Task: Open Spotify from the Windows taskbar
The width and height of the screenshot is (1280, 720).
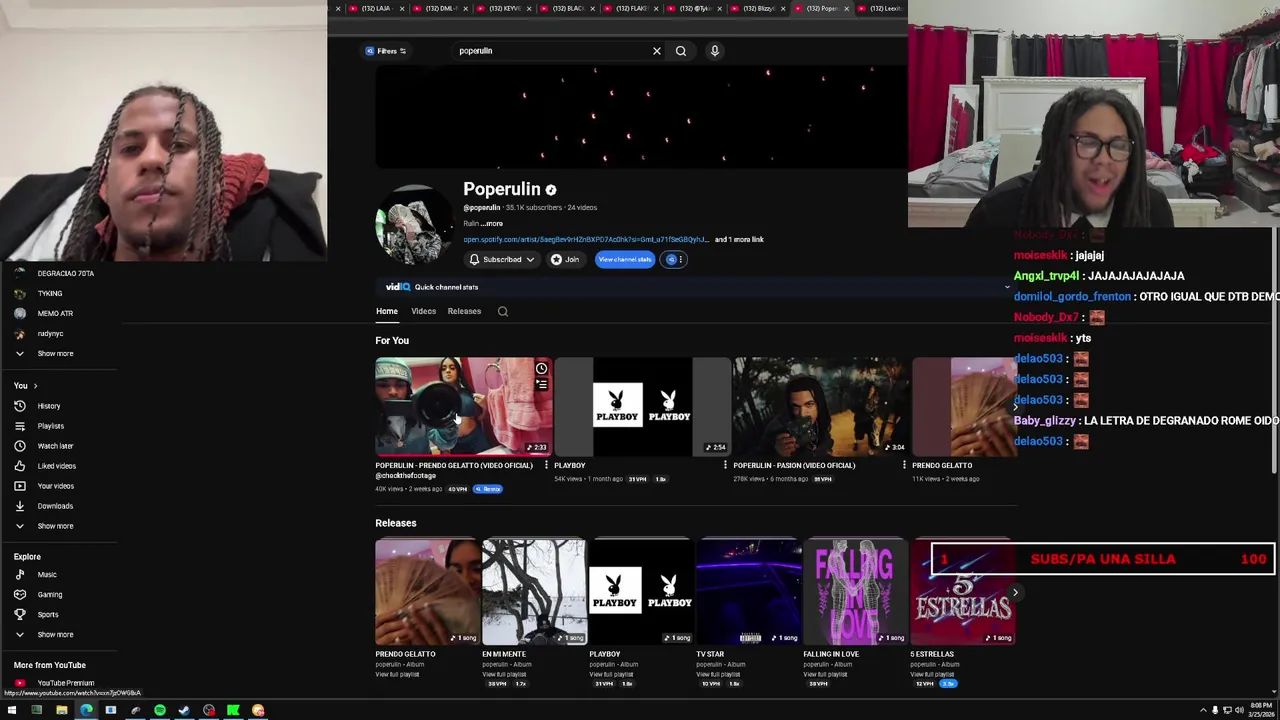Action: (160, 711)
